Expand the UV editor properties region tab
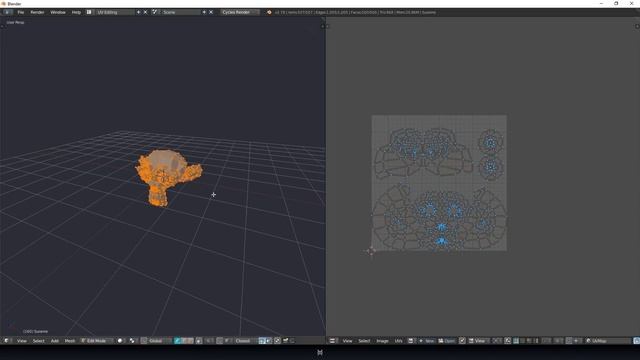The width and height of the screenshot is (640, 360). tap(637, 26)
